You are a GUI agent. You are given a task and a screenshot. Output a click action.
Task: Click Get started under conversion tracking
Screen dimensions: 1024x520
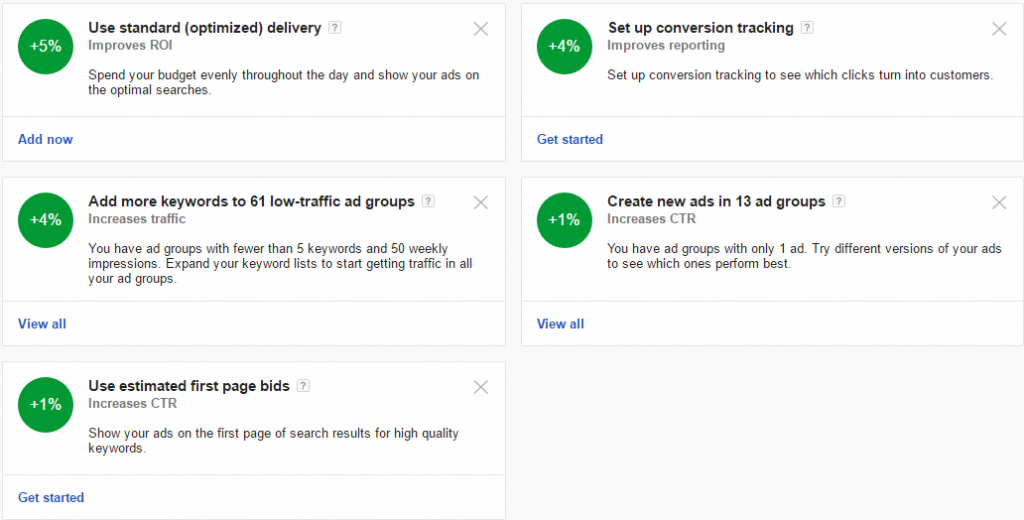[569, 139]
